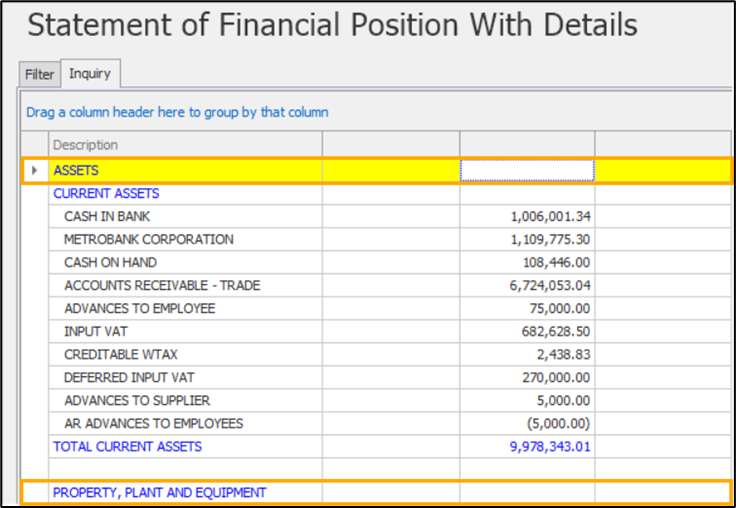Click the 682,628.50 value

(556, 331)
